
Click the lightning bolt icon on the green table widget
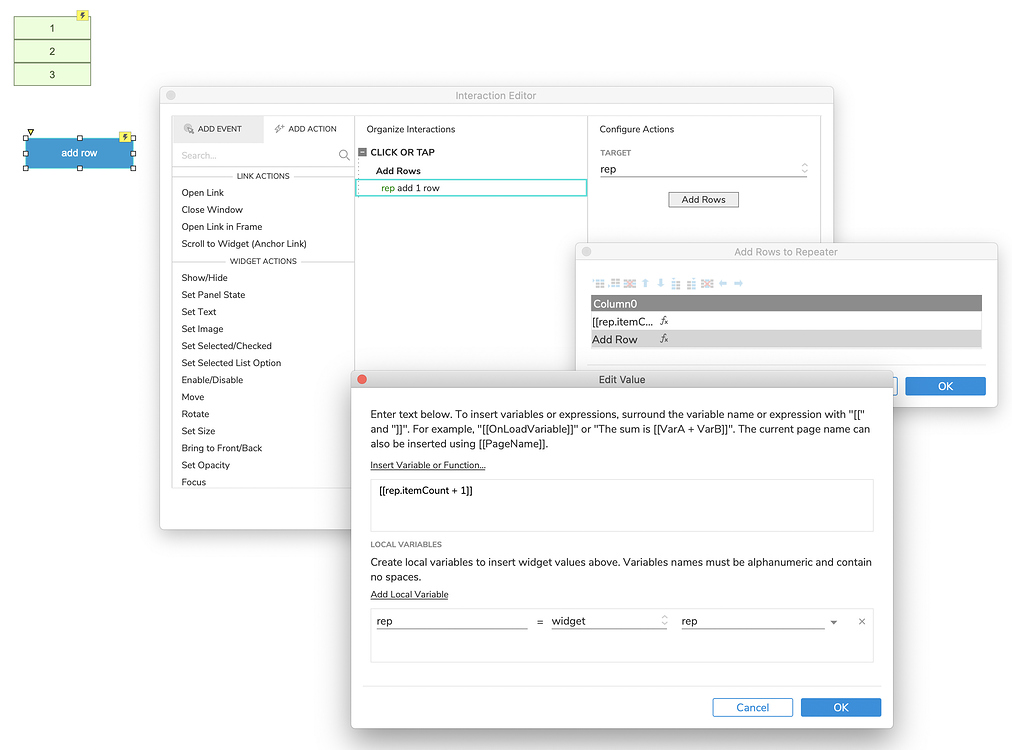(81, 16)
